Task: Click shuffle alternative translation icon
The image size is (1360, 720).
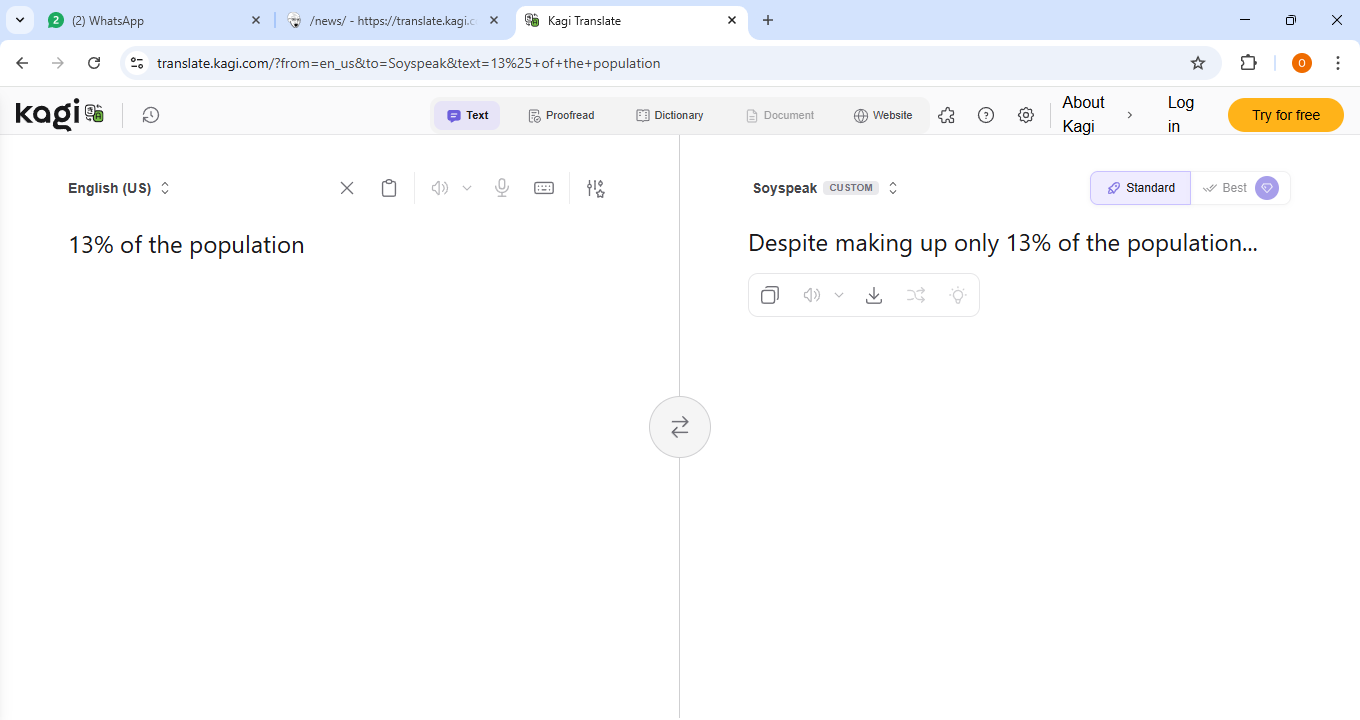Action: click(916, 295)
